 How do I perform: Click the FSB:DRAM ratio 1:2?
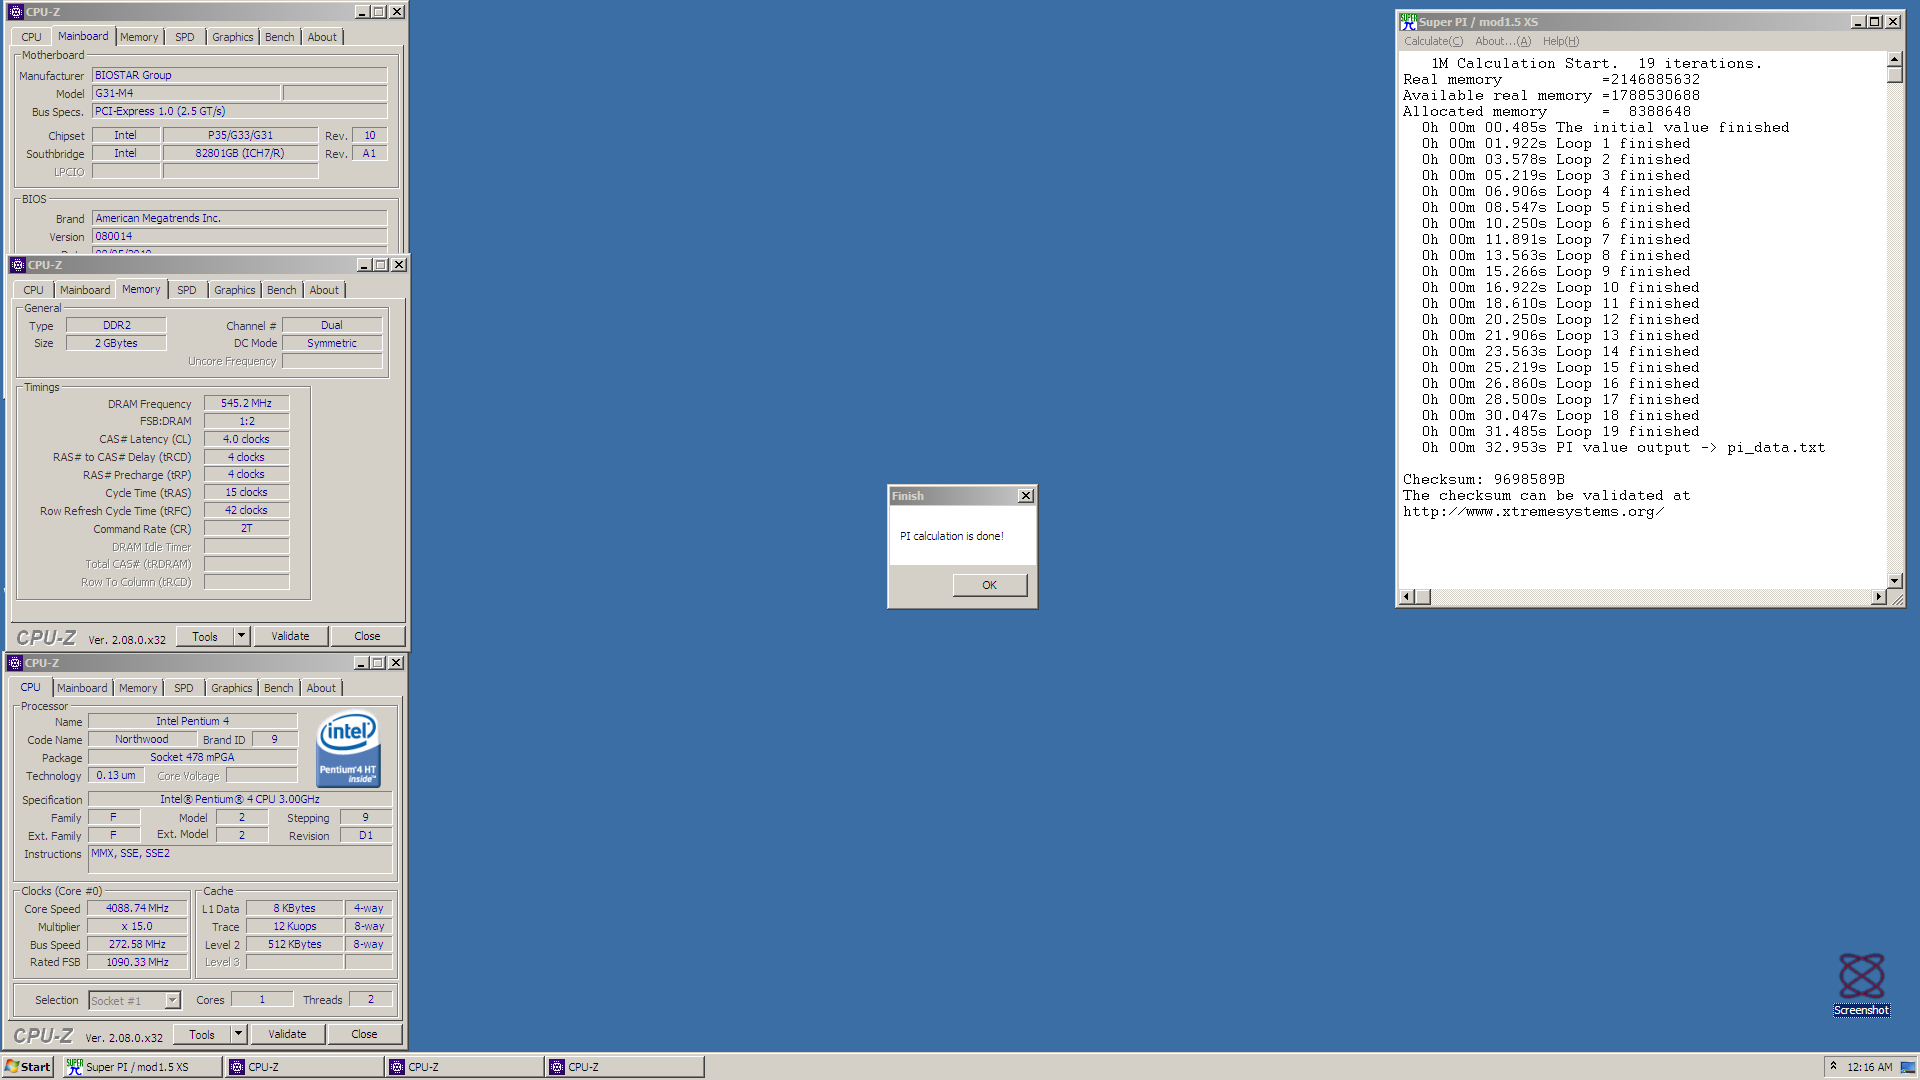(246, 421)
